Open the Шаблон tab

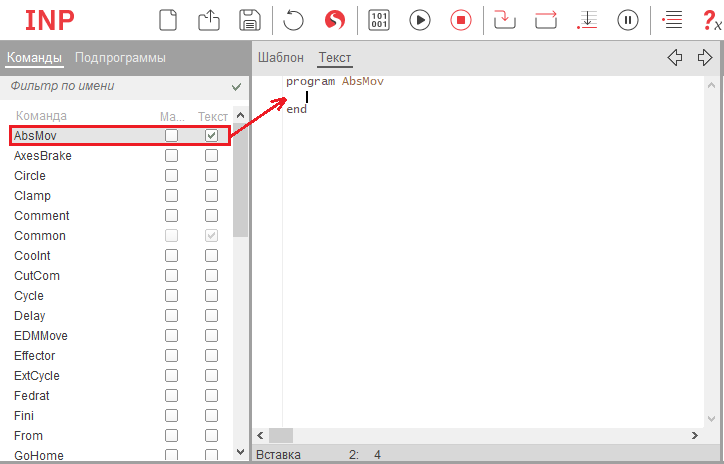pos(281,58)
